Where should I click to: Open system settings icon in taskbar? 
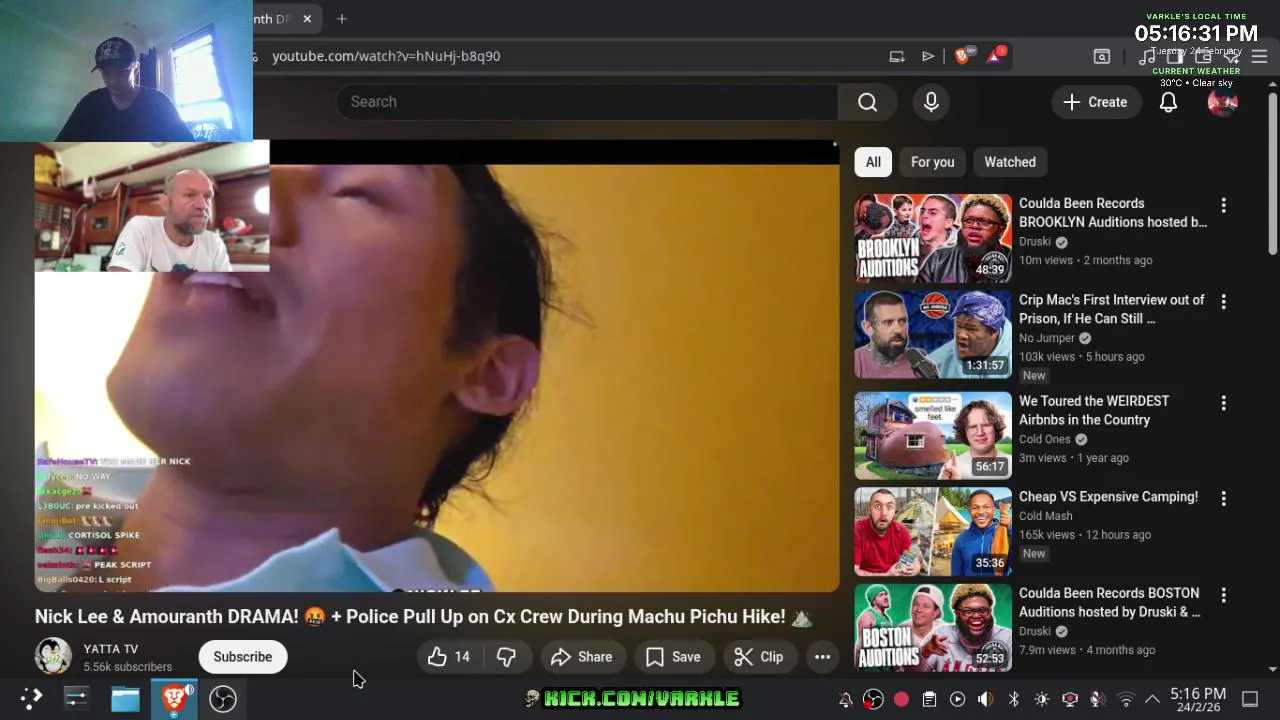[76, 698]
